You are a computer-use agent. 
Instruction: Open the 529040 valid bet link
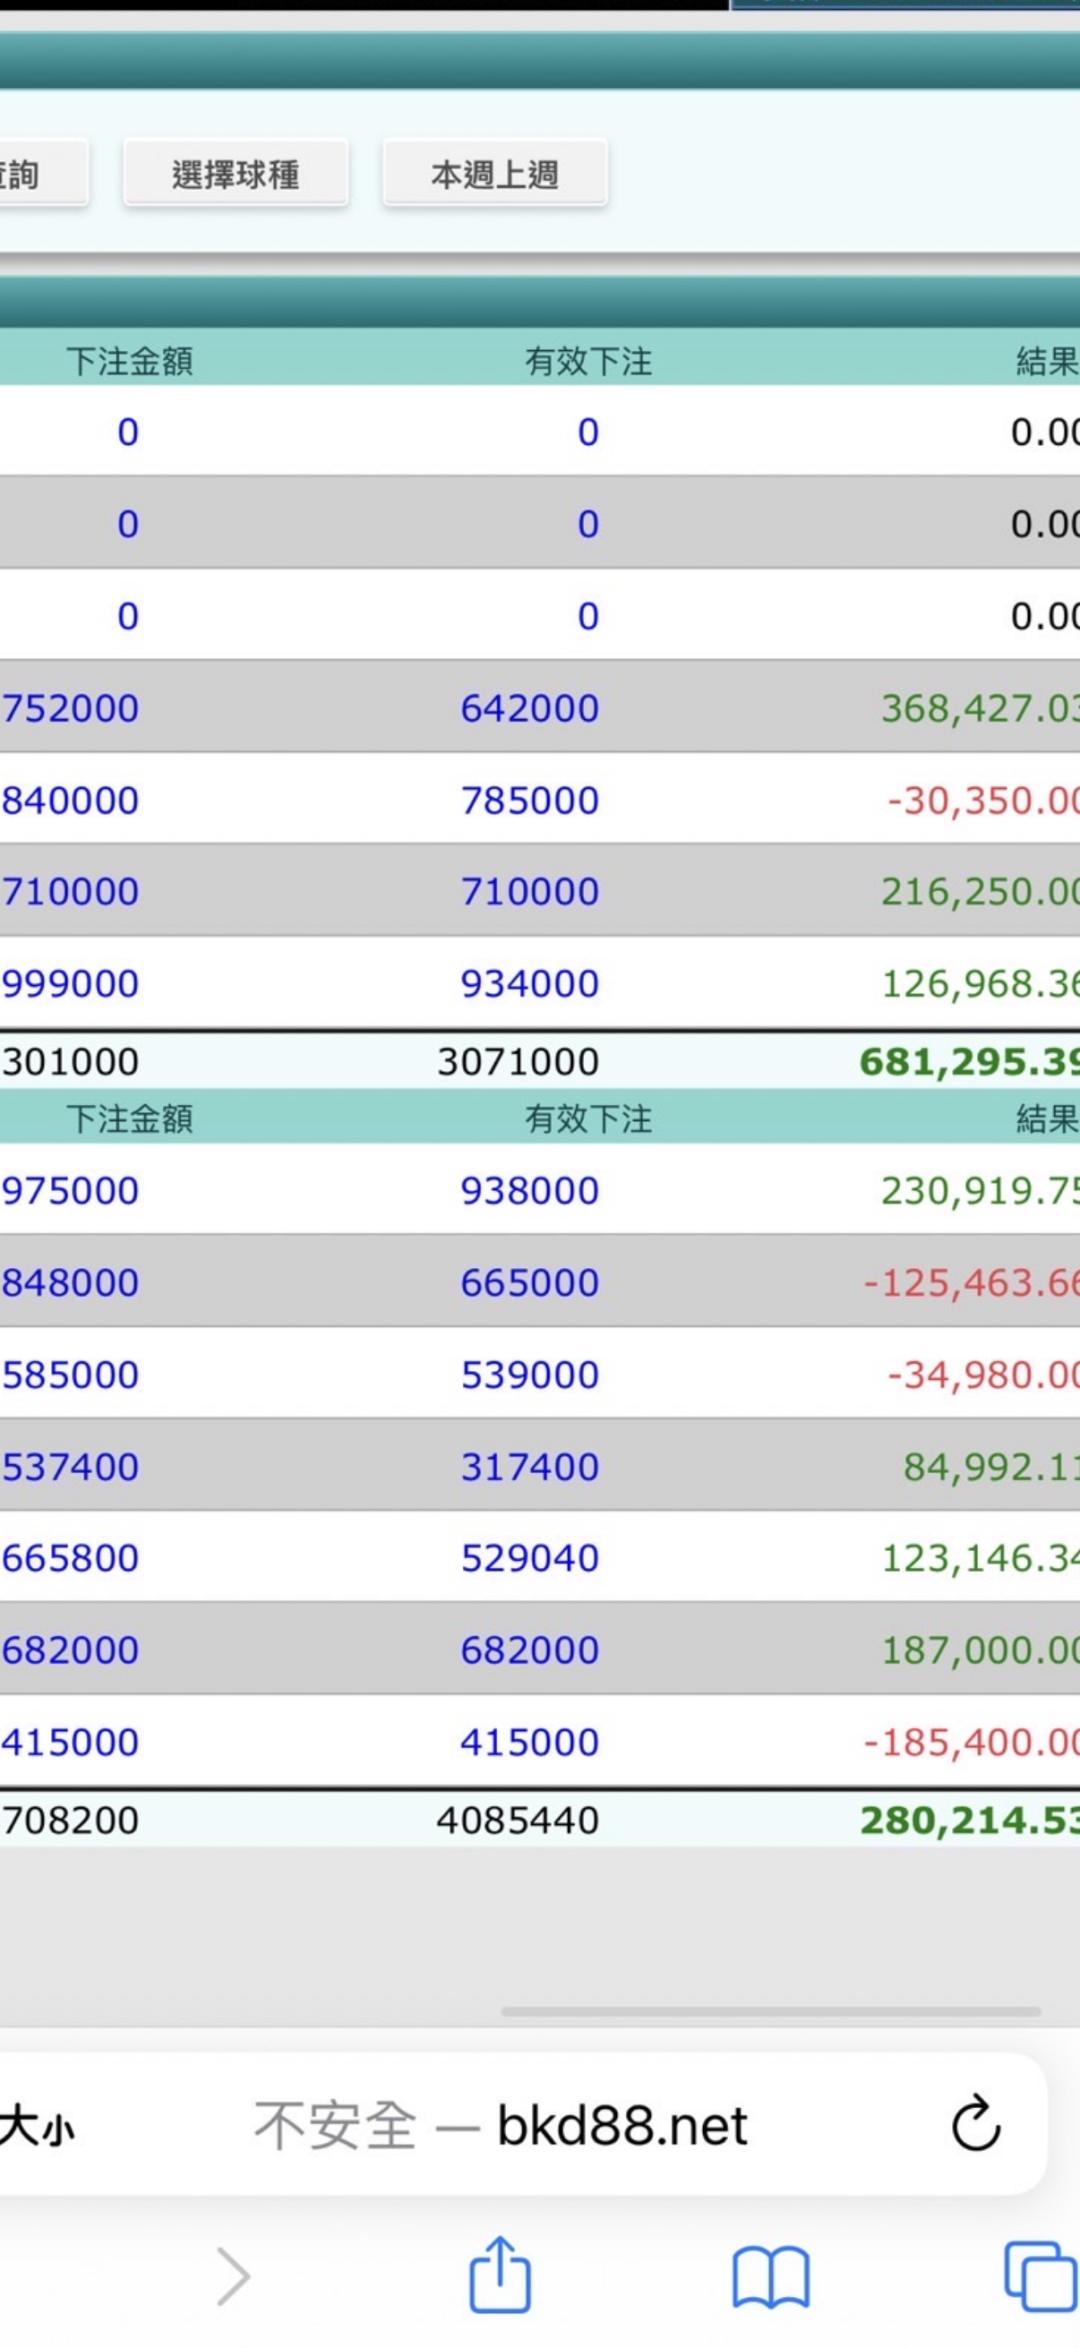coord(529,1558)
